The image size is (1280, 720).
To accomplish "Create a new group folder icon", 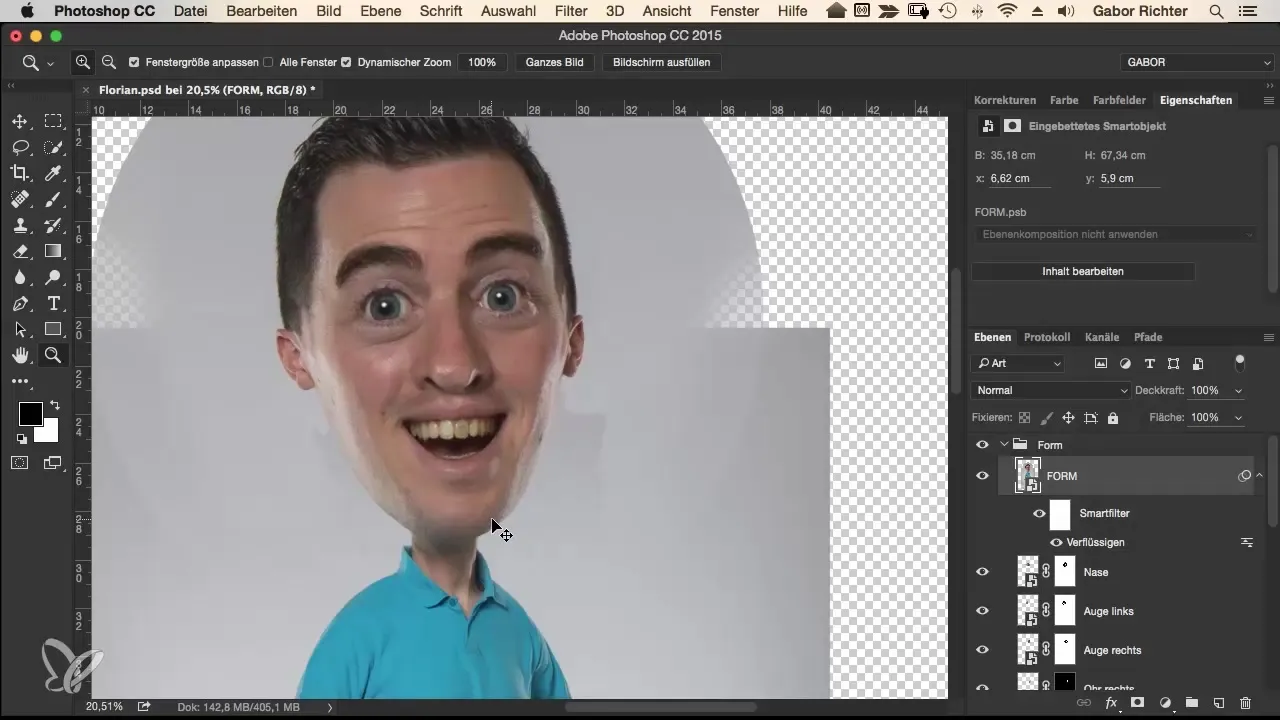I will 1192,703.
